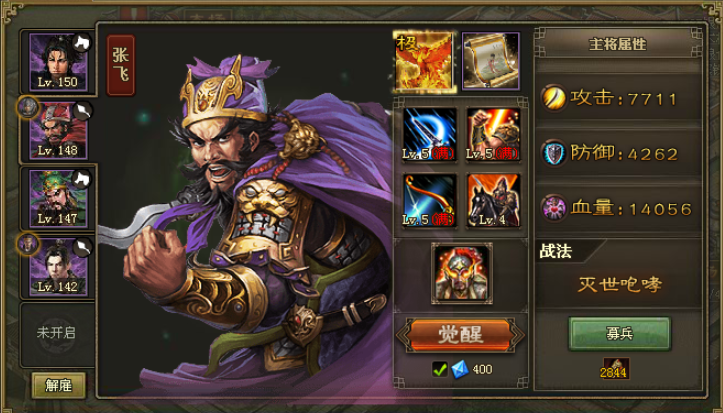Select the golden phoenix 极 equipment icon
The width and height of the screenshot is (723, 413).
point(425,60)
